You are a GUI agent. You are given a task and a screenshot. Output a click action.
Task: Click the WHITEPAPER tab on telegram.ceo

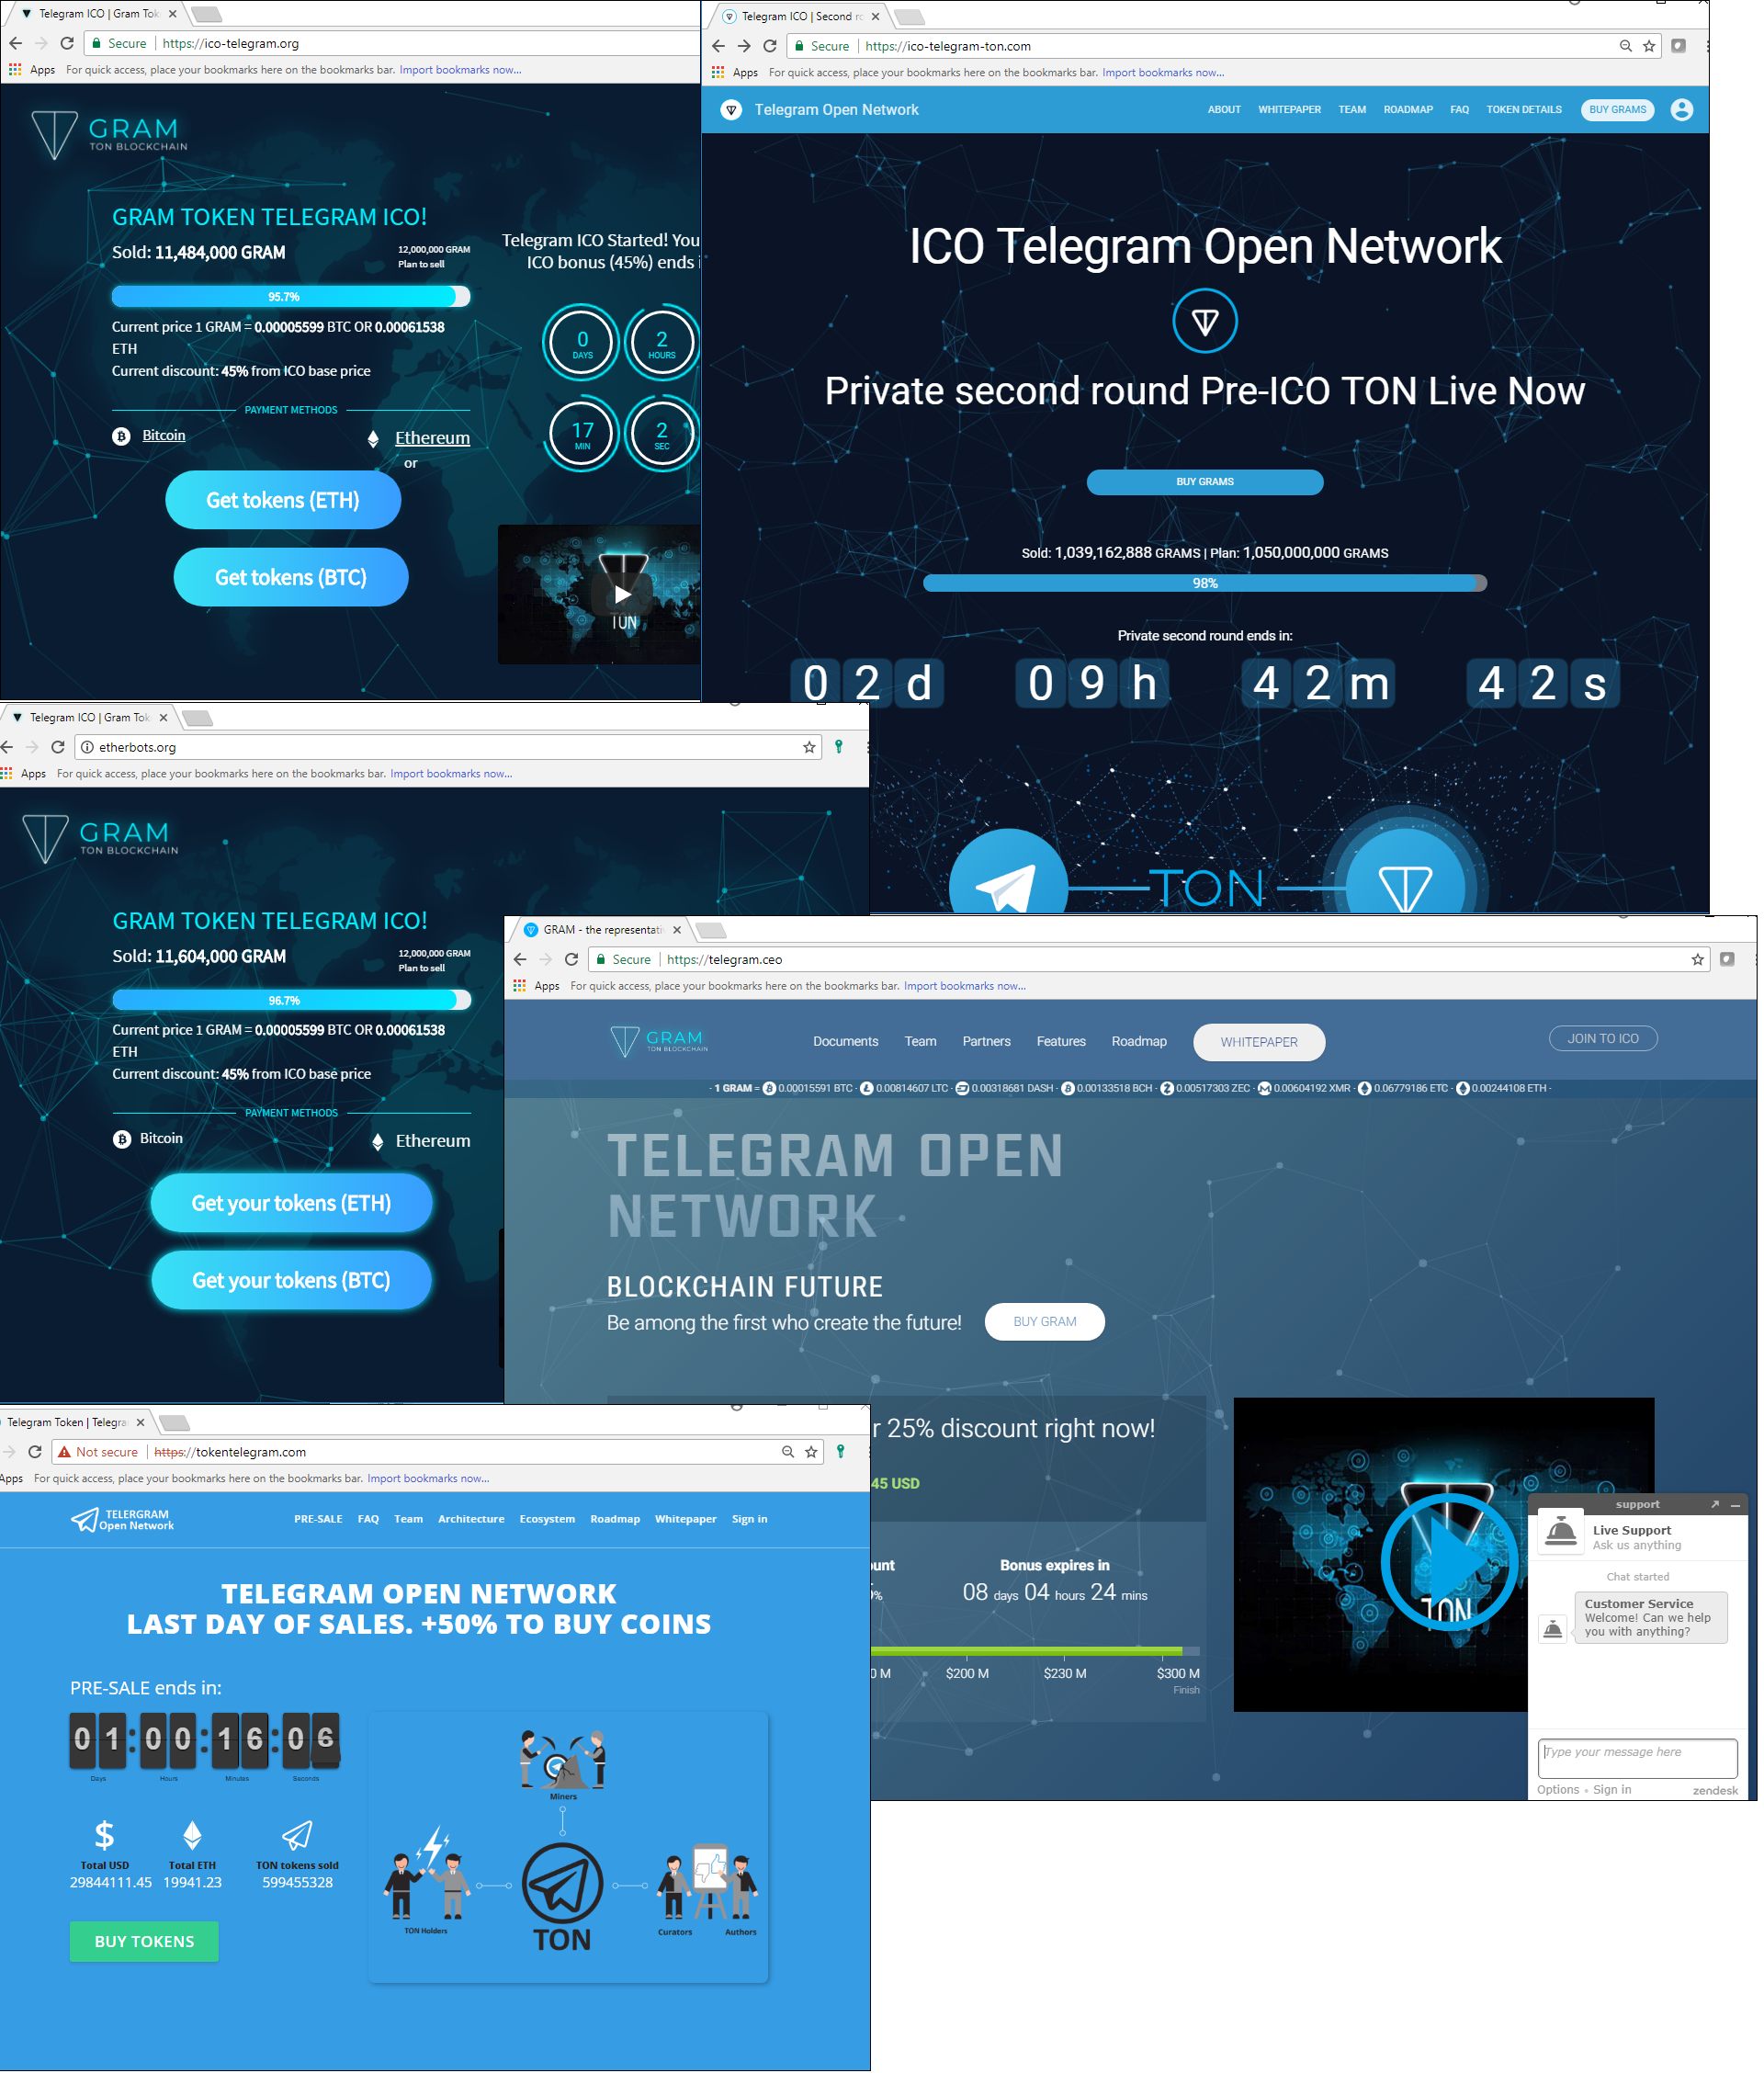[1261, 1035]
